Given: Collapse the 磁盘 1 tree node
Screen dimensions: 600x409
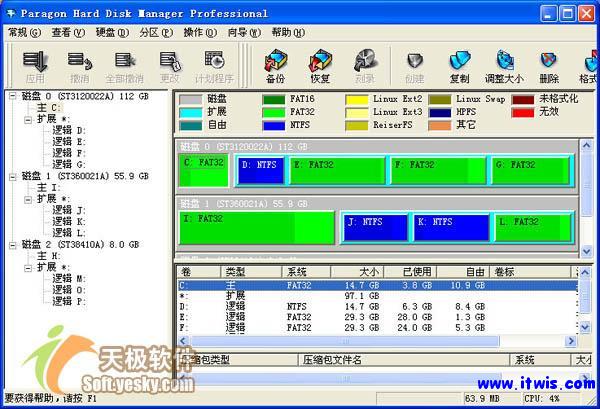Looking at the screenshot, I should [x=13, y=176].
